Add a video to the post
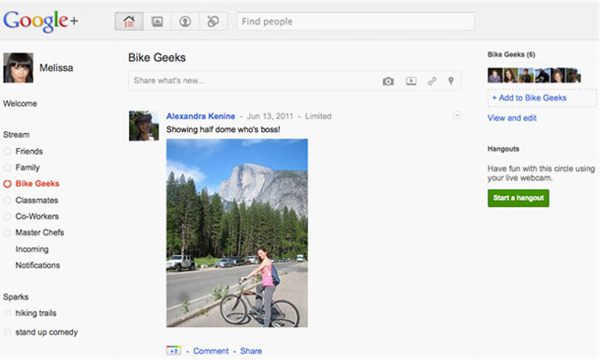This screenshot has width=600, height=360. pyautogui.click(x=411, y=81)
